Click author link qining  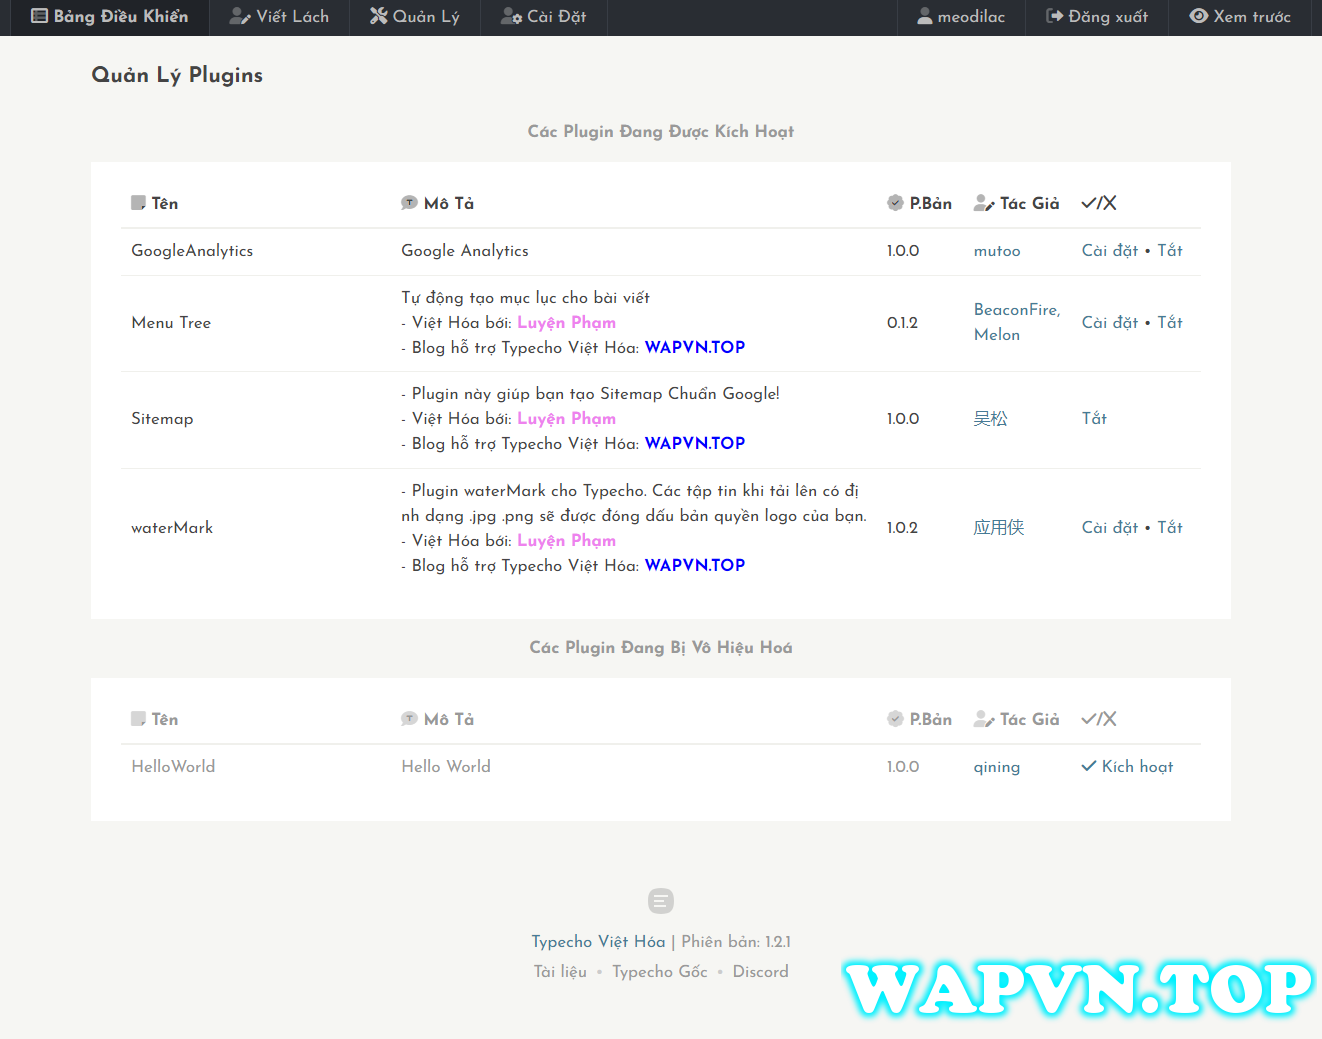pyautogui.click(x=997, y=767)
